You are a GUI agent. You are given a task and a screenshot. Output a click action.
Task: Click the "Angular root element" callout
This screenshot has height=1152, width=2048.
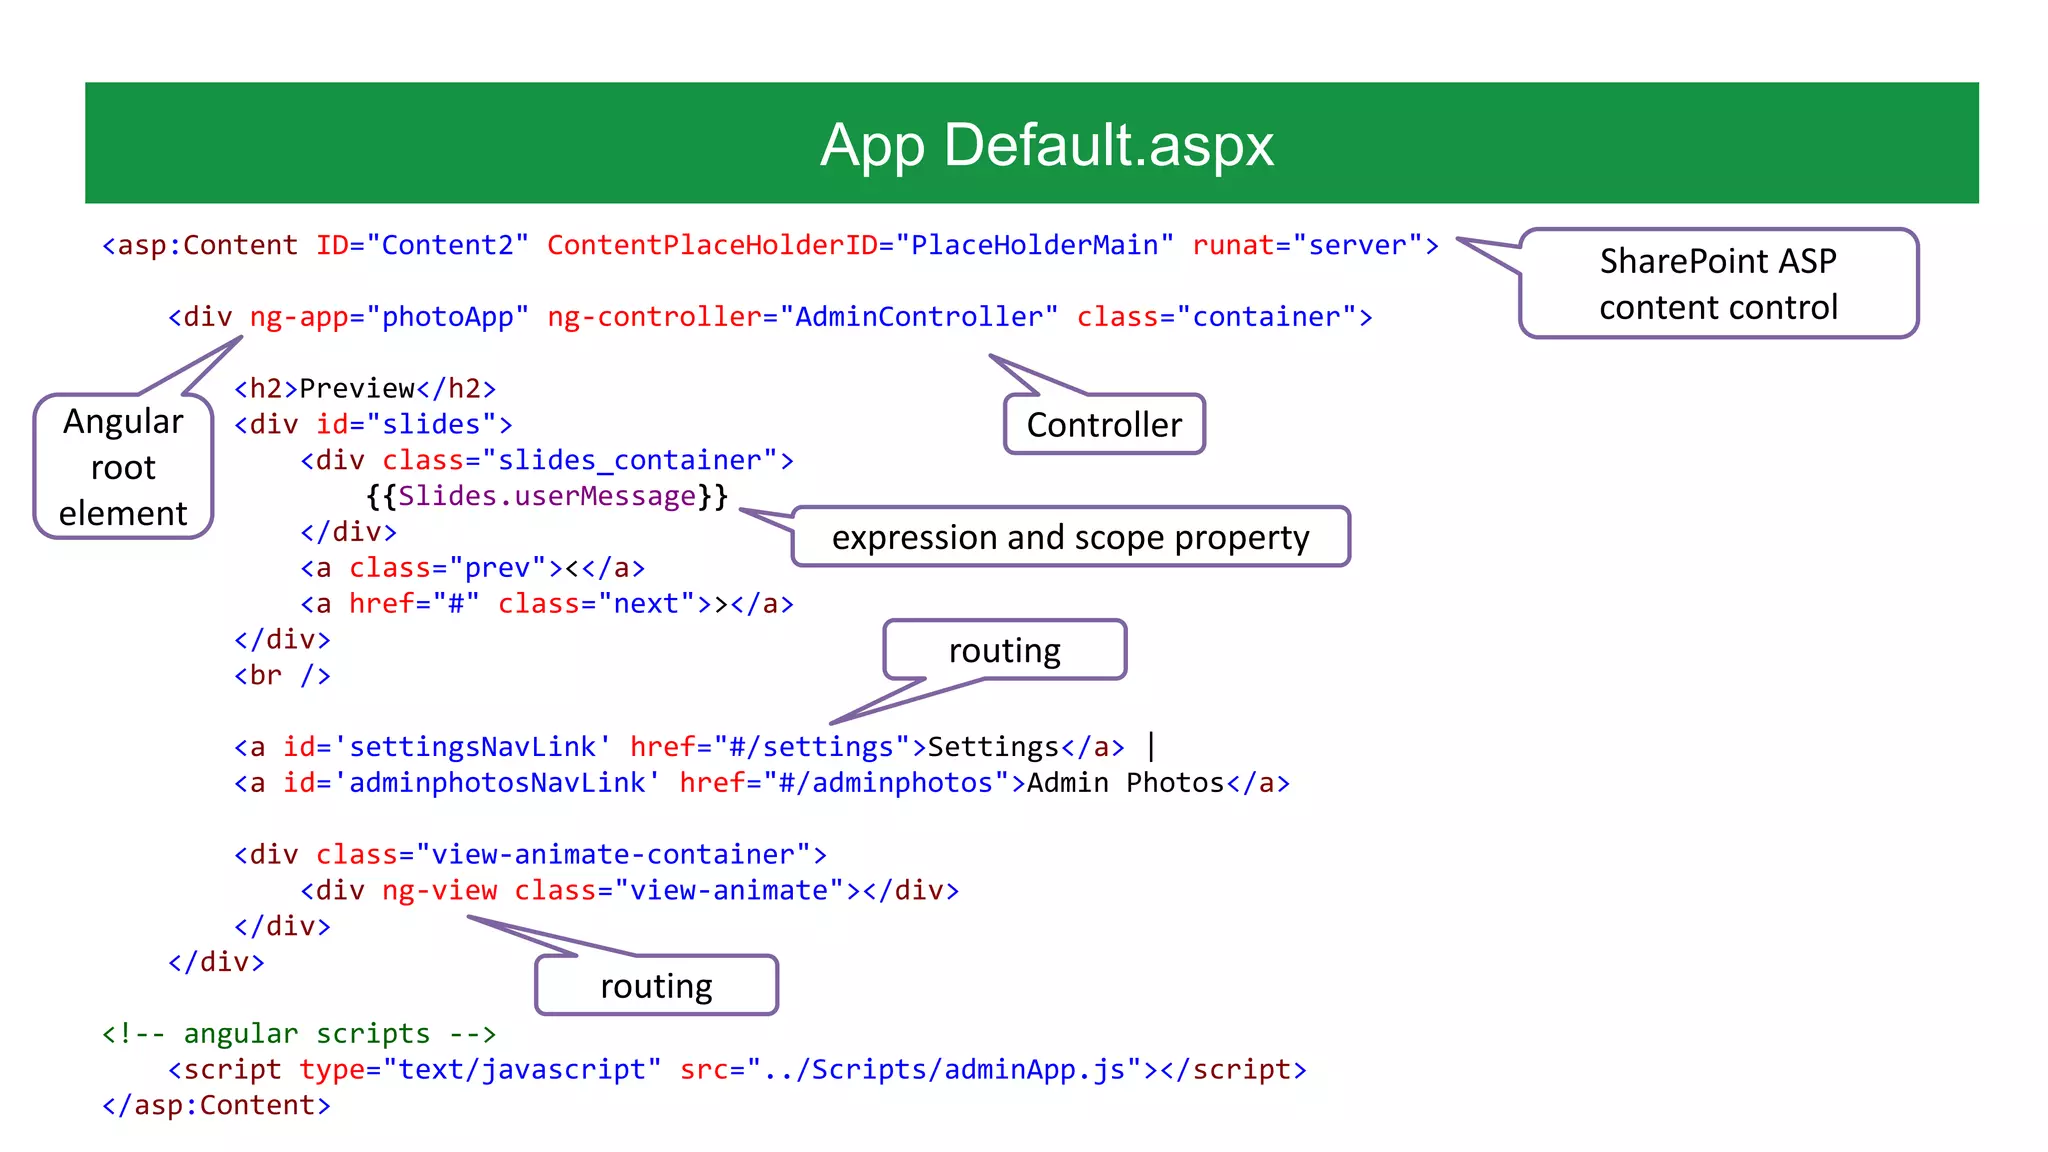tap(123, 467)
